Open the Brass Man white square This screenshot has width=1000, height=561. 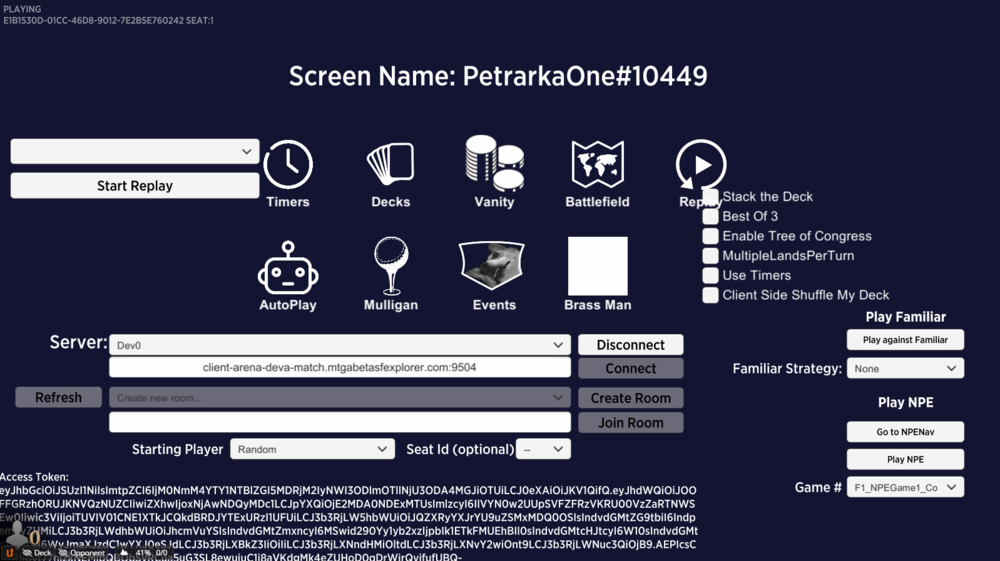598,266
